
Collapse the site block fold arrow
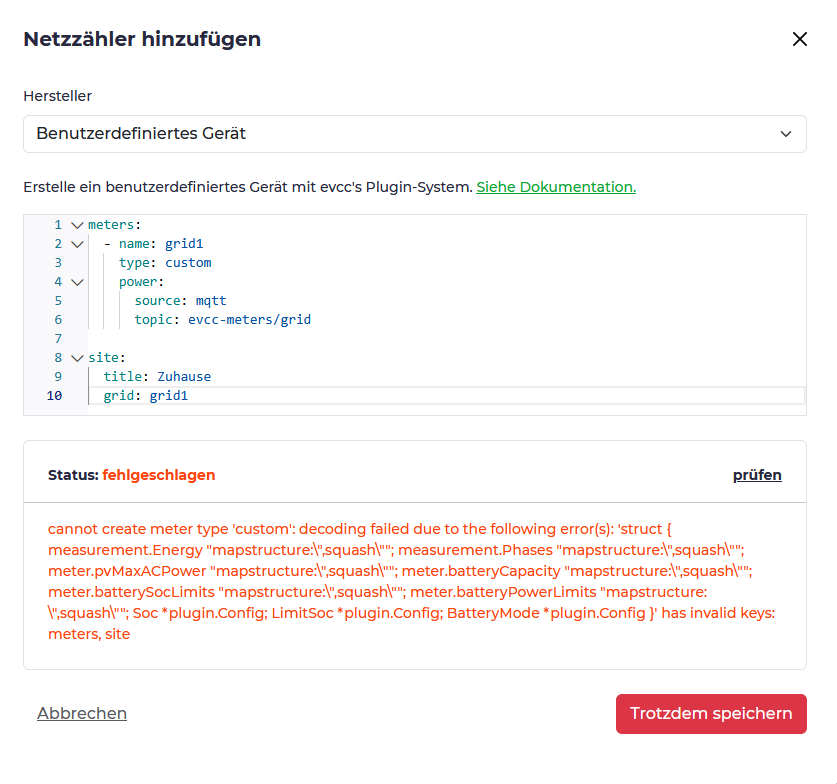click(77, 357)
